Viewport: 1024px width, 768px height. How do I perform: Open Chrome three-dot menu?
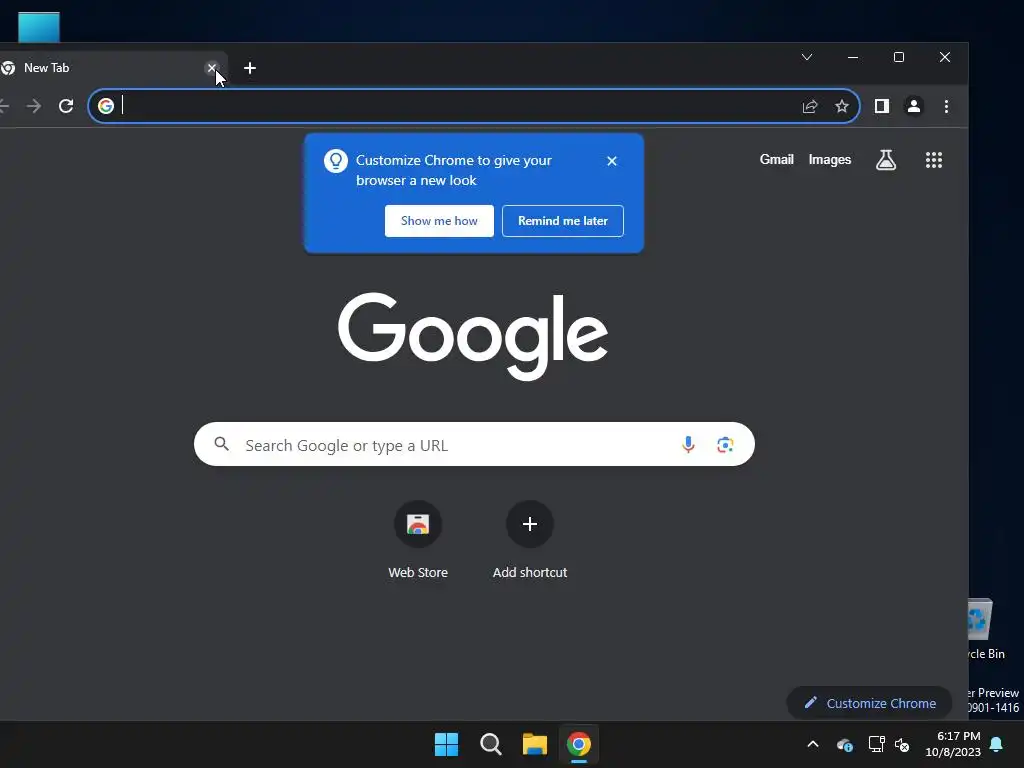[x=946, y=106]
